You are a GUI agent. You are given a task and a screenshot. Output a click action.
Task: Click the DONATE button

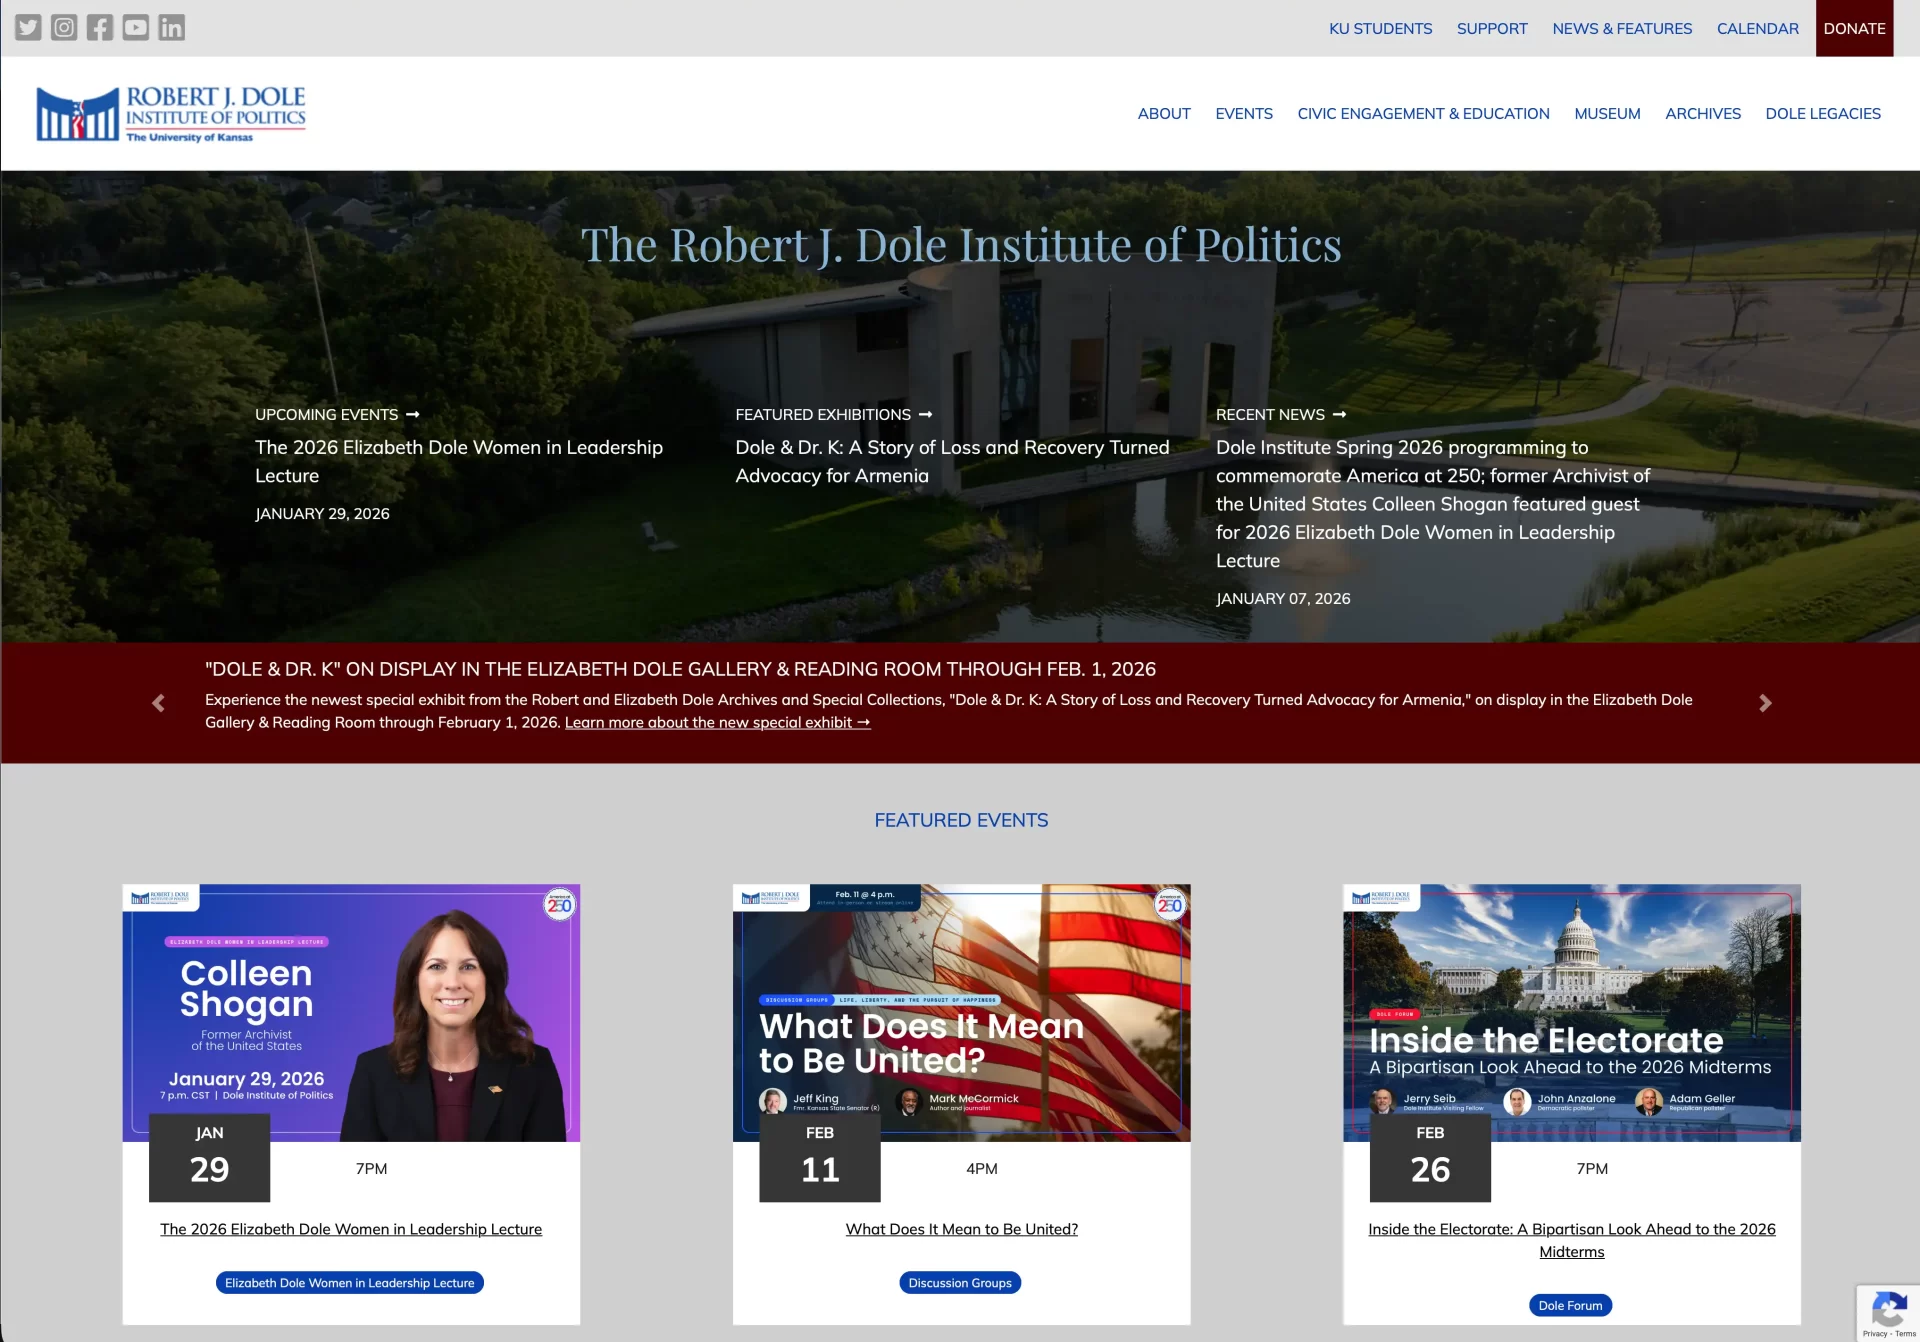1854,28
